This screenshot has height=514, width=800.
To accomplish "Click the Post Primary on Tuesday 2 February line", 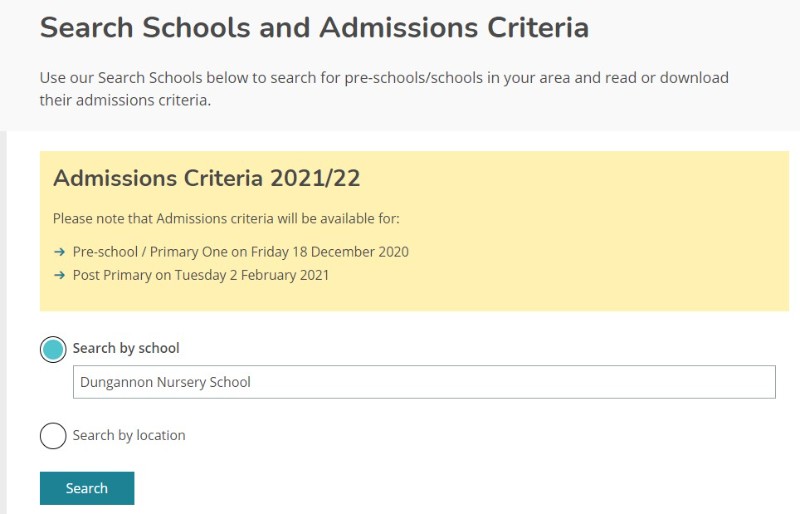I will click(x=200, y=275).
